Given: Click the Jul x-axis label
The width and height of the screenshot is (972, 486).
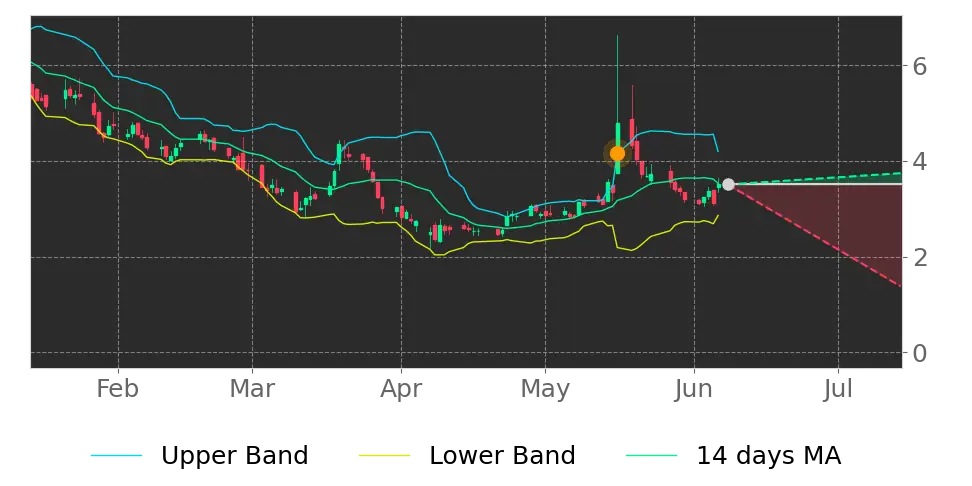Looking at the screenshot, I should tap(838, 389).
